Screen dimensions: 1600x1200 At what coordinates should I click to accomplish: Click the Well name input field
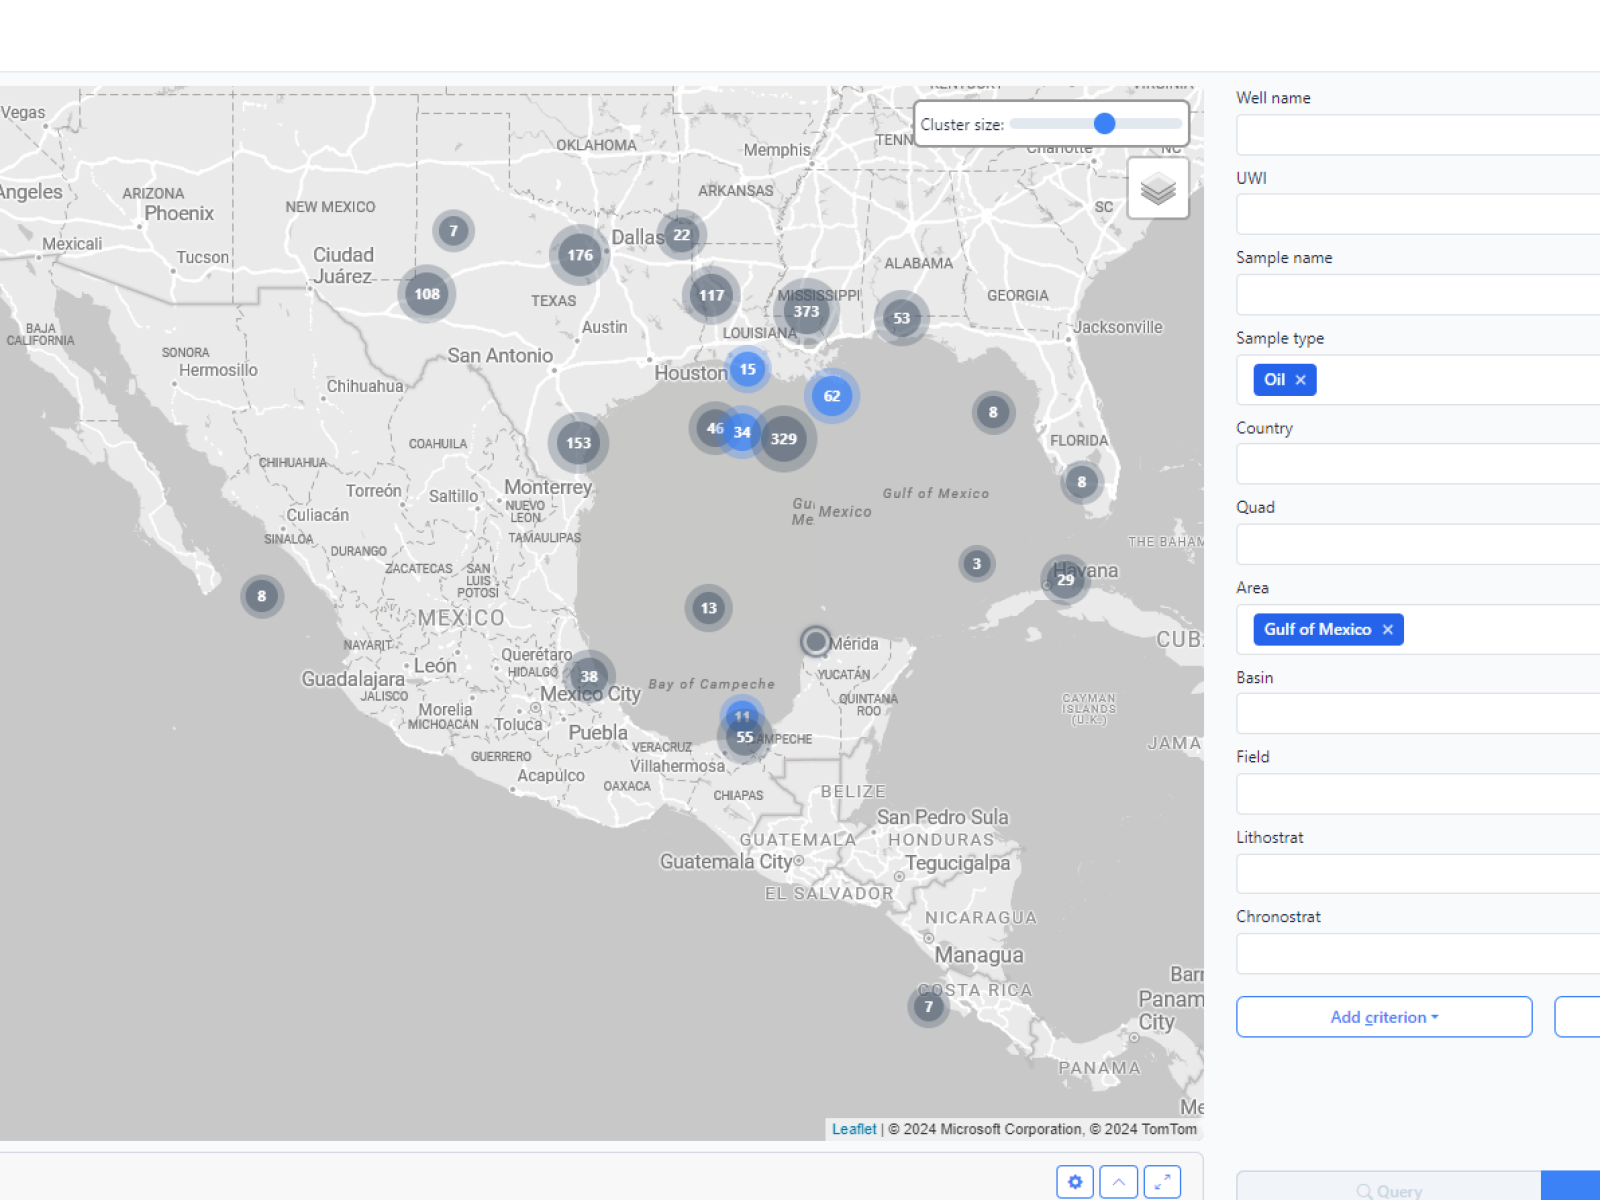pos(1418,135)
